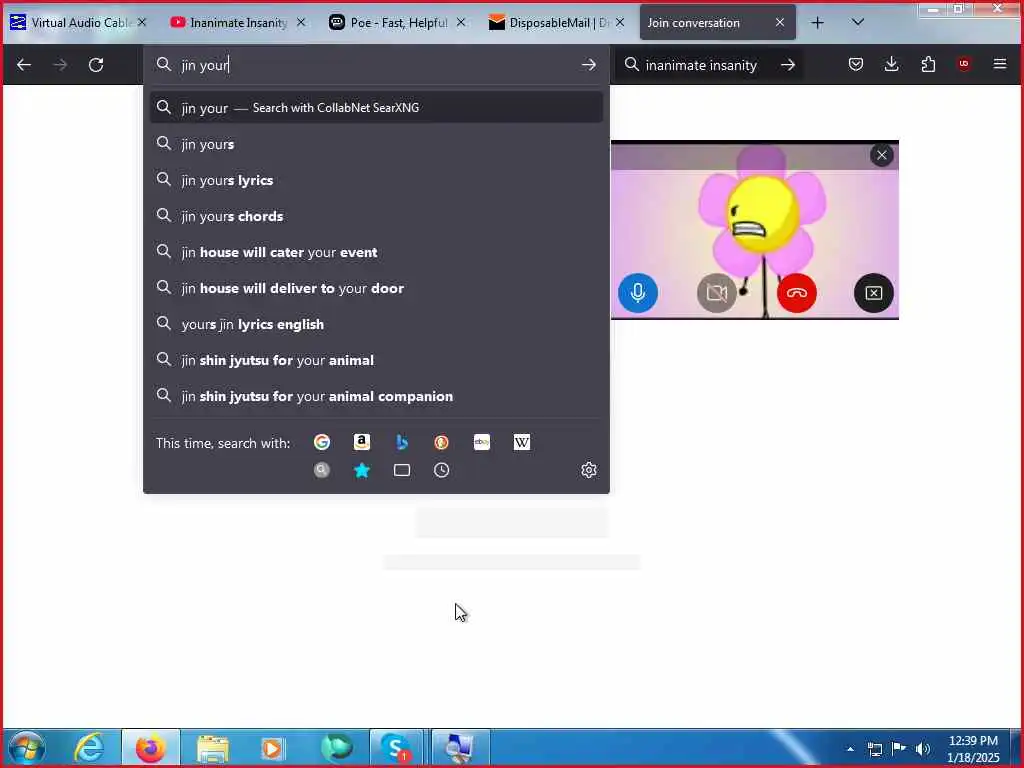Search this time with Google
1024x768 pixels.
click(x=321, y=442)
